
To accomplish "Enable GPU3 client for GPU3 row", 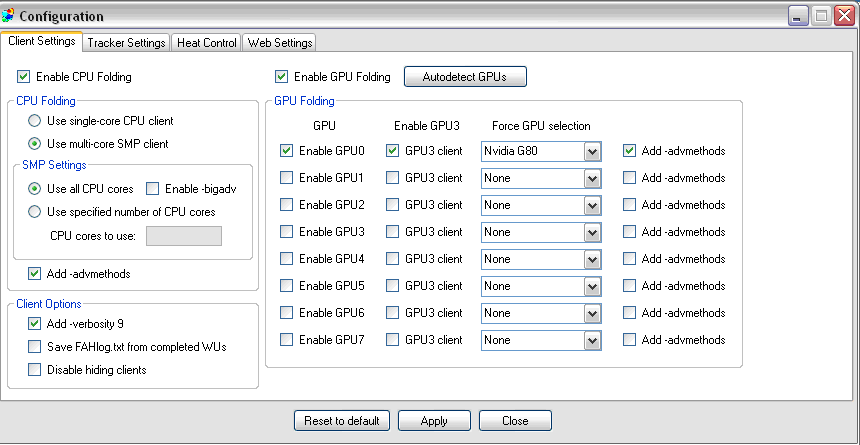I will pos(392,232).
